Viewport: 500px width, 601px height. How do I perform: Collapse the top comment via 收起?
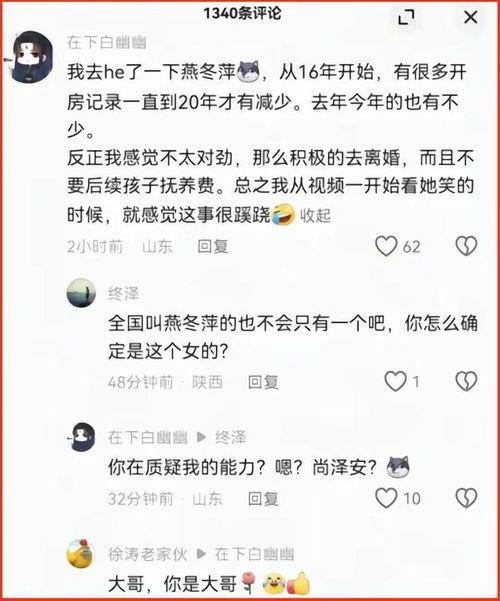point(315,215)
